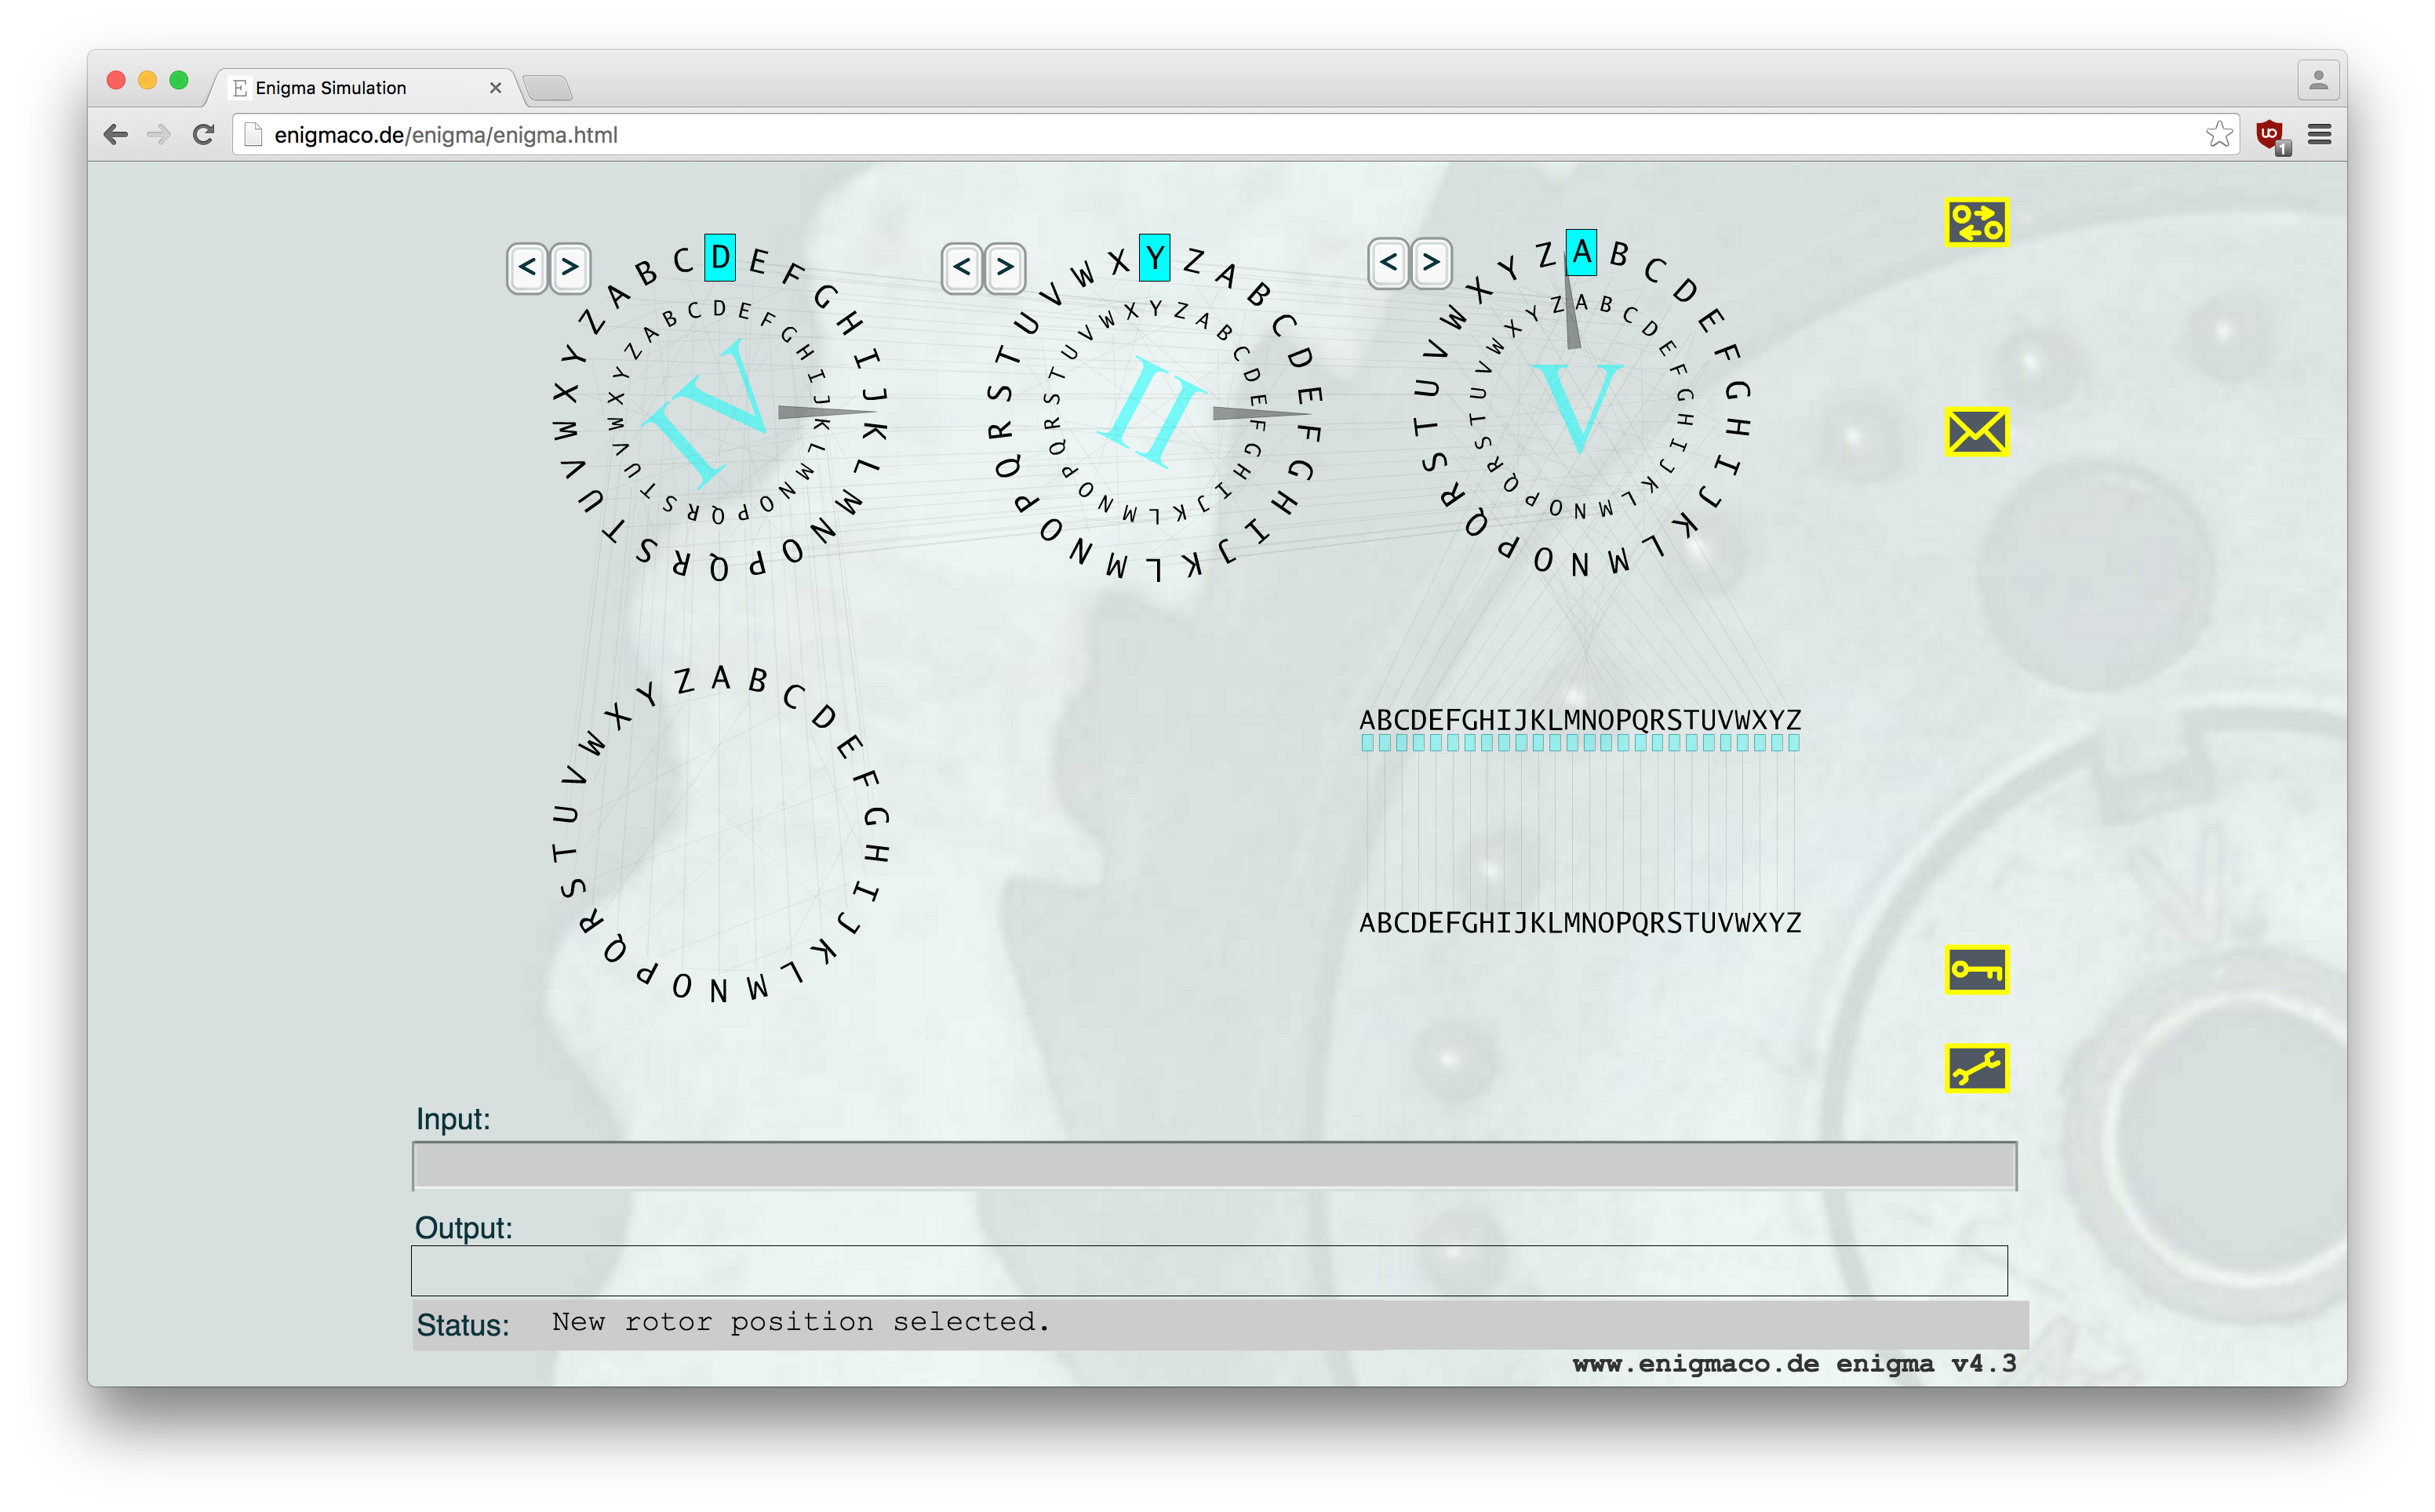Click highlighted letter D on rotor IV
This screenshot has height=1512, width=2435.
click(720, 258)
